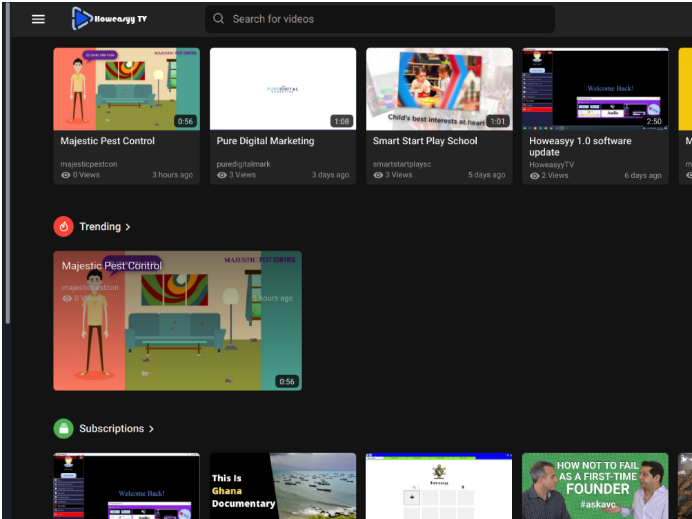
Task: Click the views eye icon under smartstartplaysc
Action: pos(378,175)
